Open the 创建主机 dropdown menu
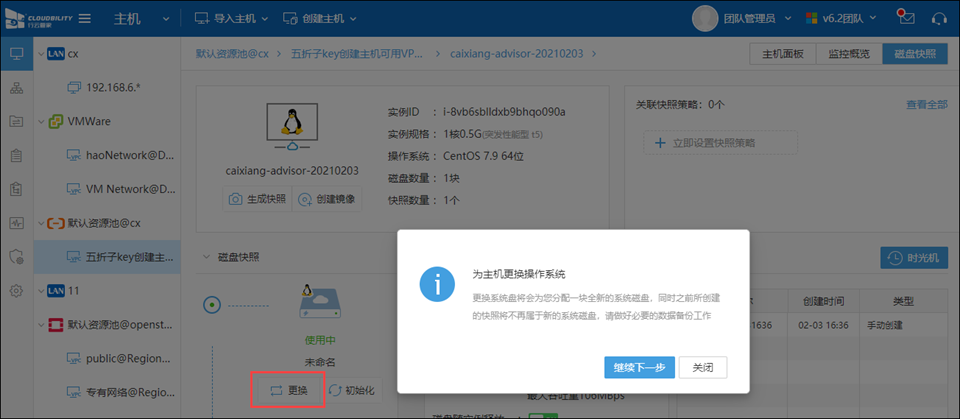This screenshot has width=960, height=419. [320, 19]
